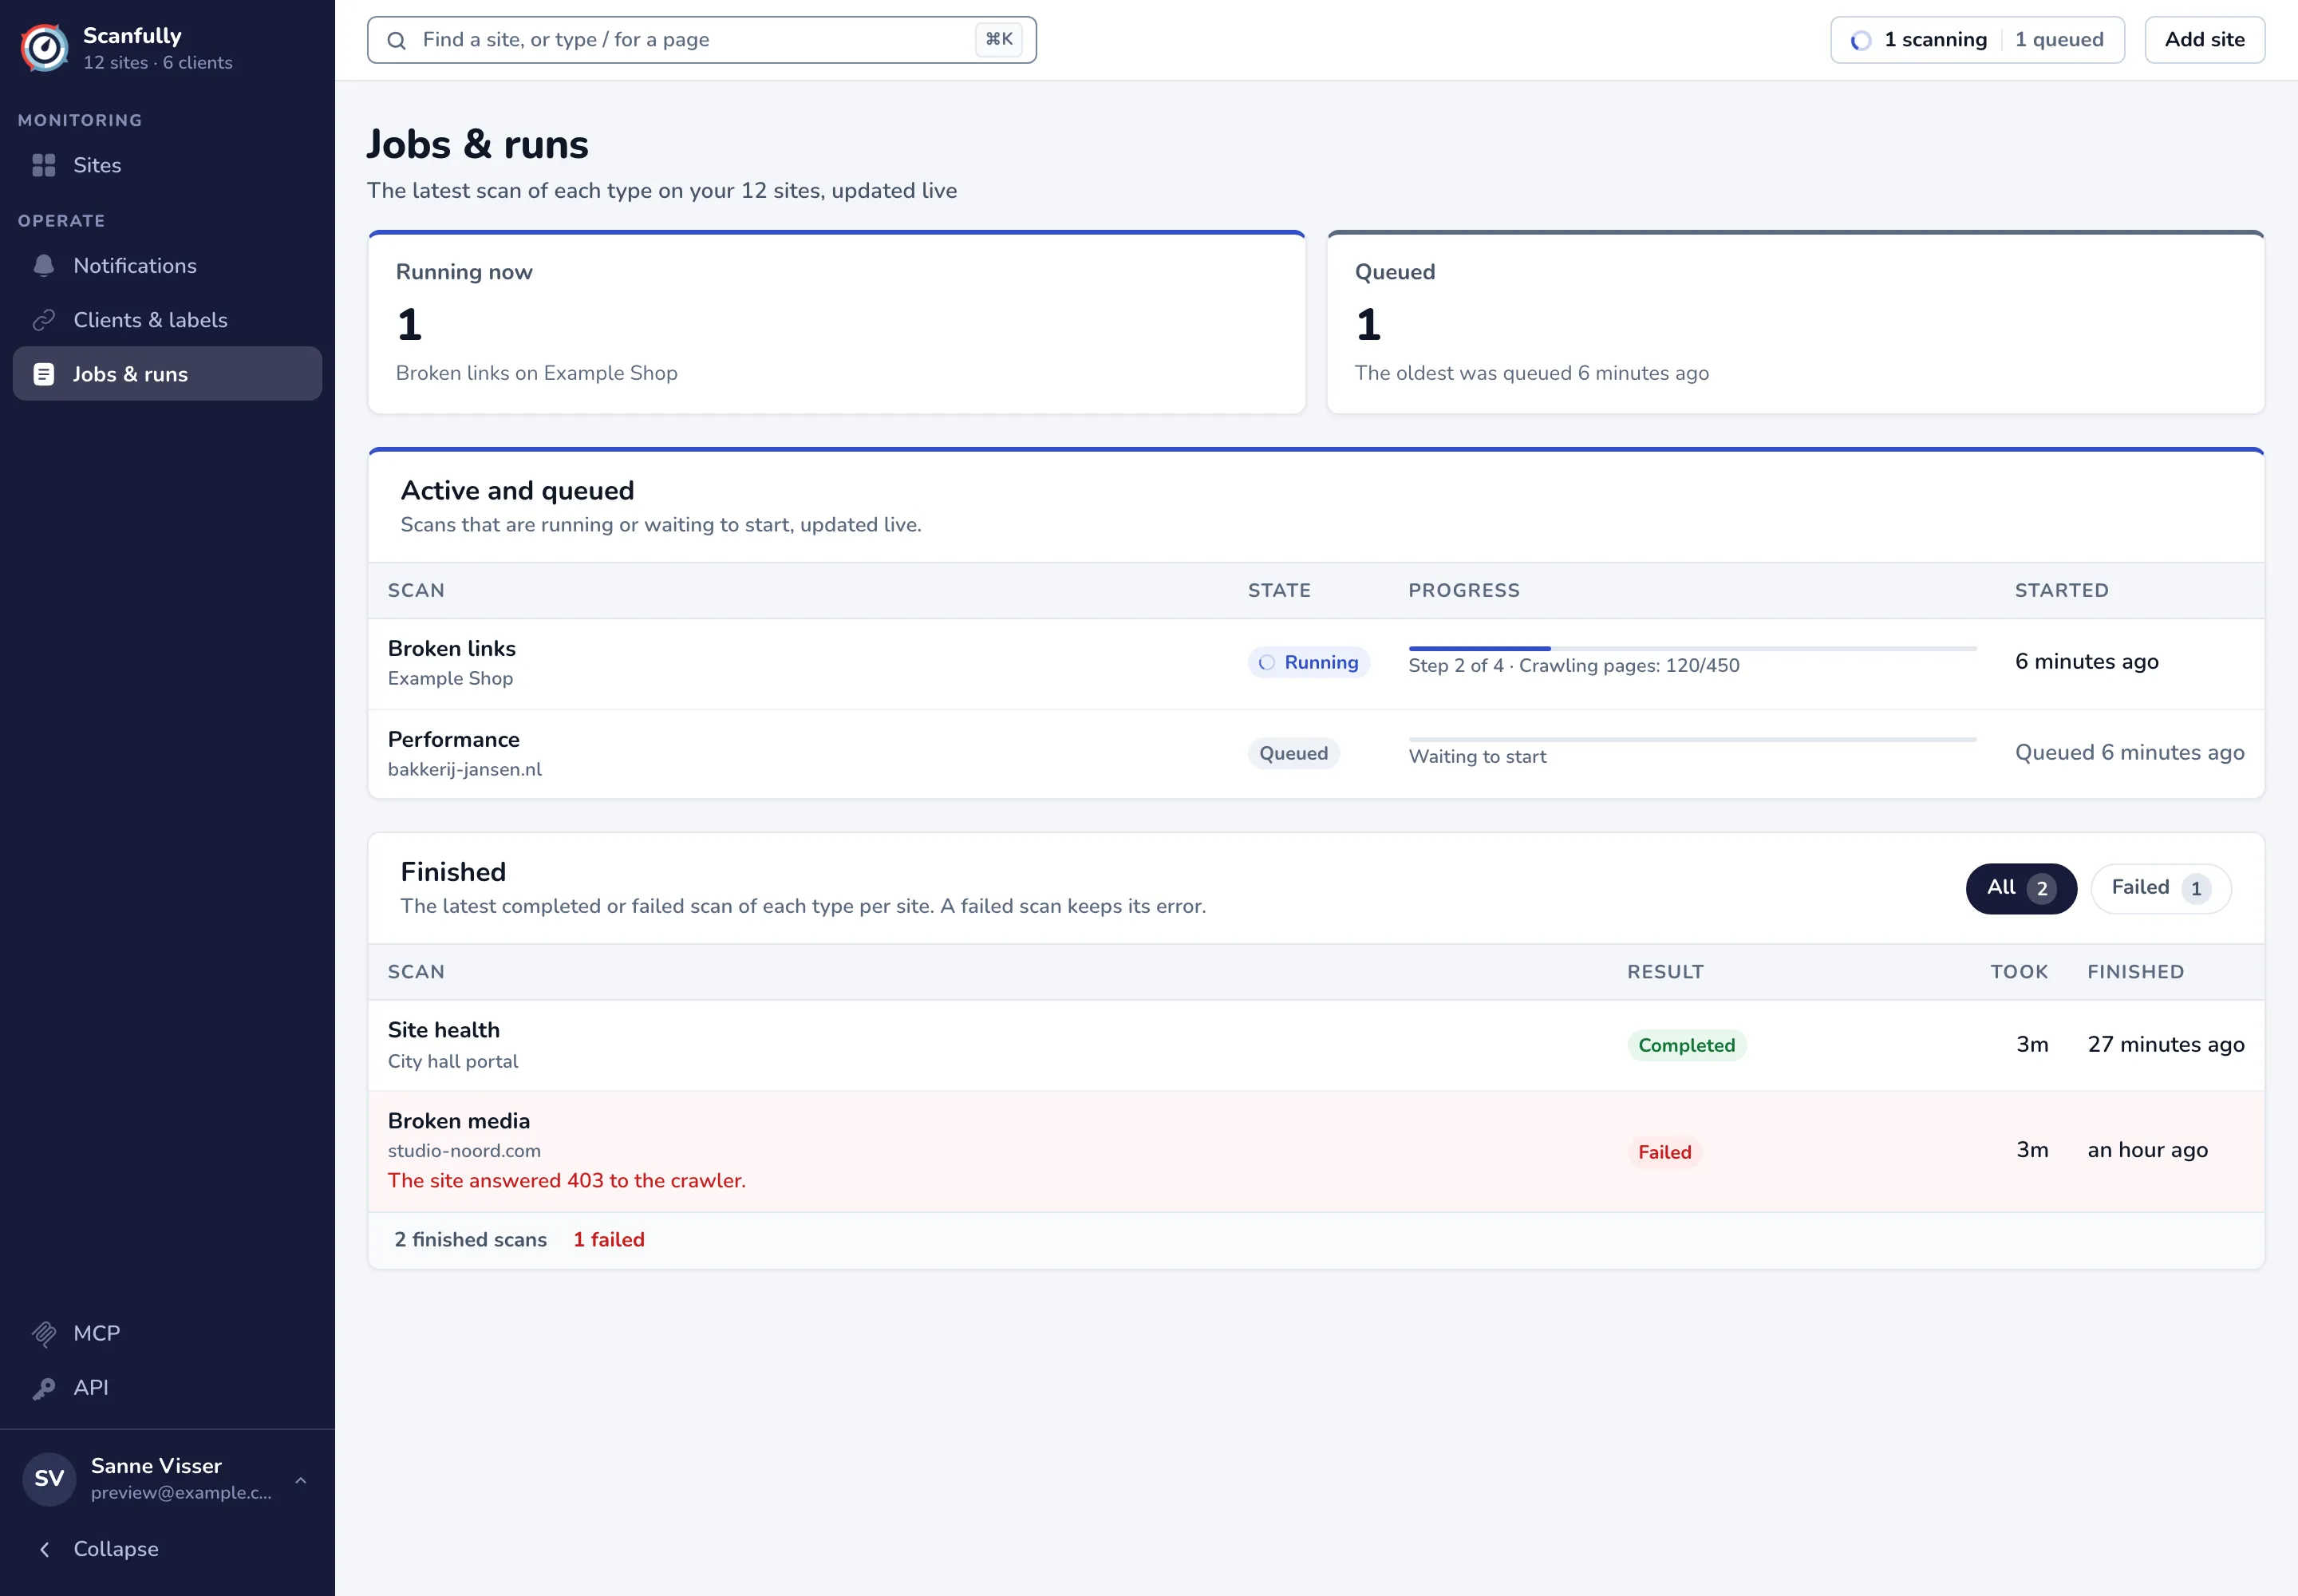This screenshot has height=1596, width=2298.
Task: Click the search magnifier icon
Action: (397, 40)
